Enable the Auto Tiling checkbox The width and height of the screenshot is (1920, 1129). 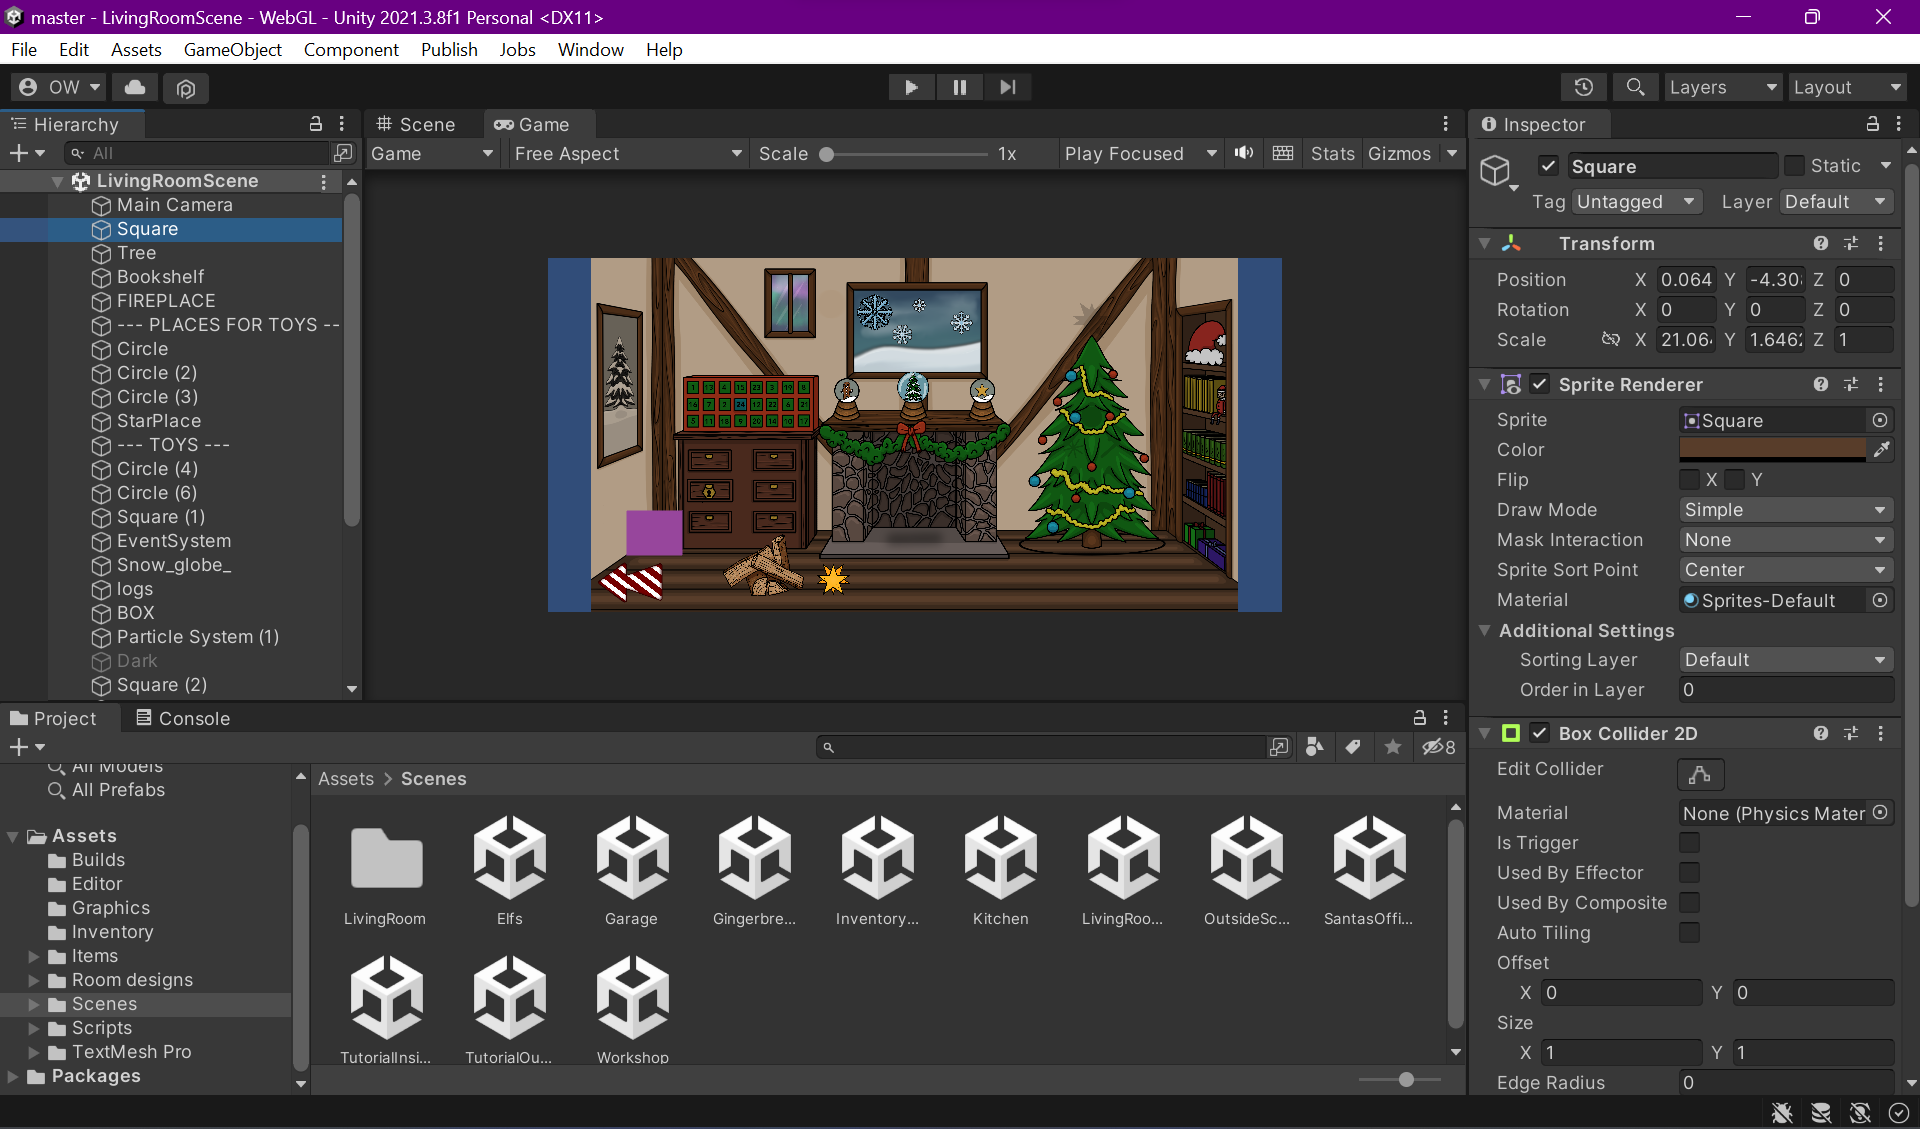tap(1690, 933)
